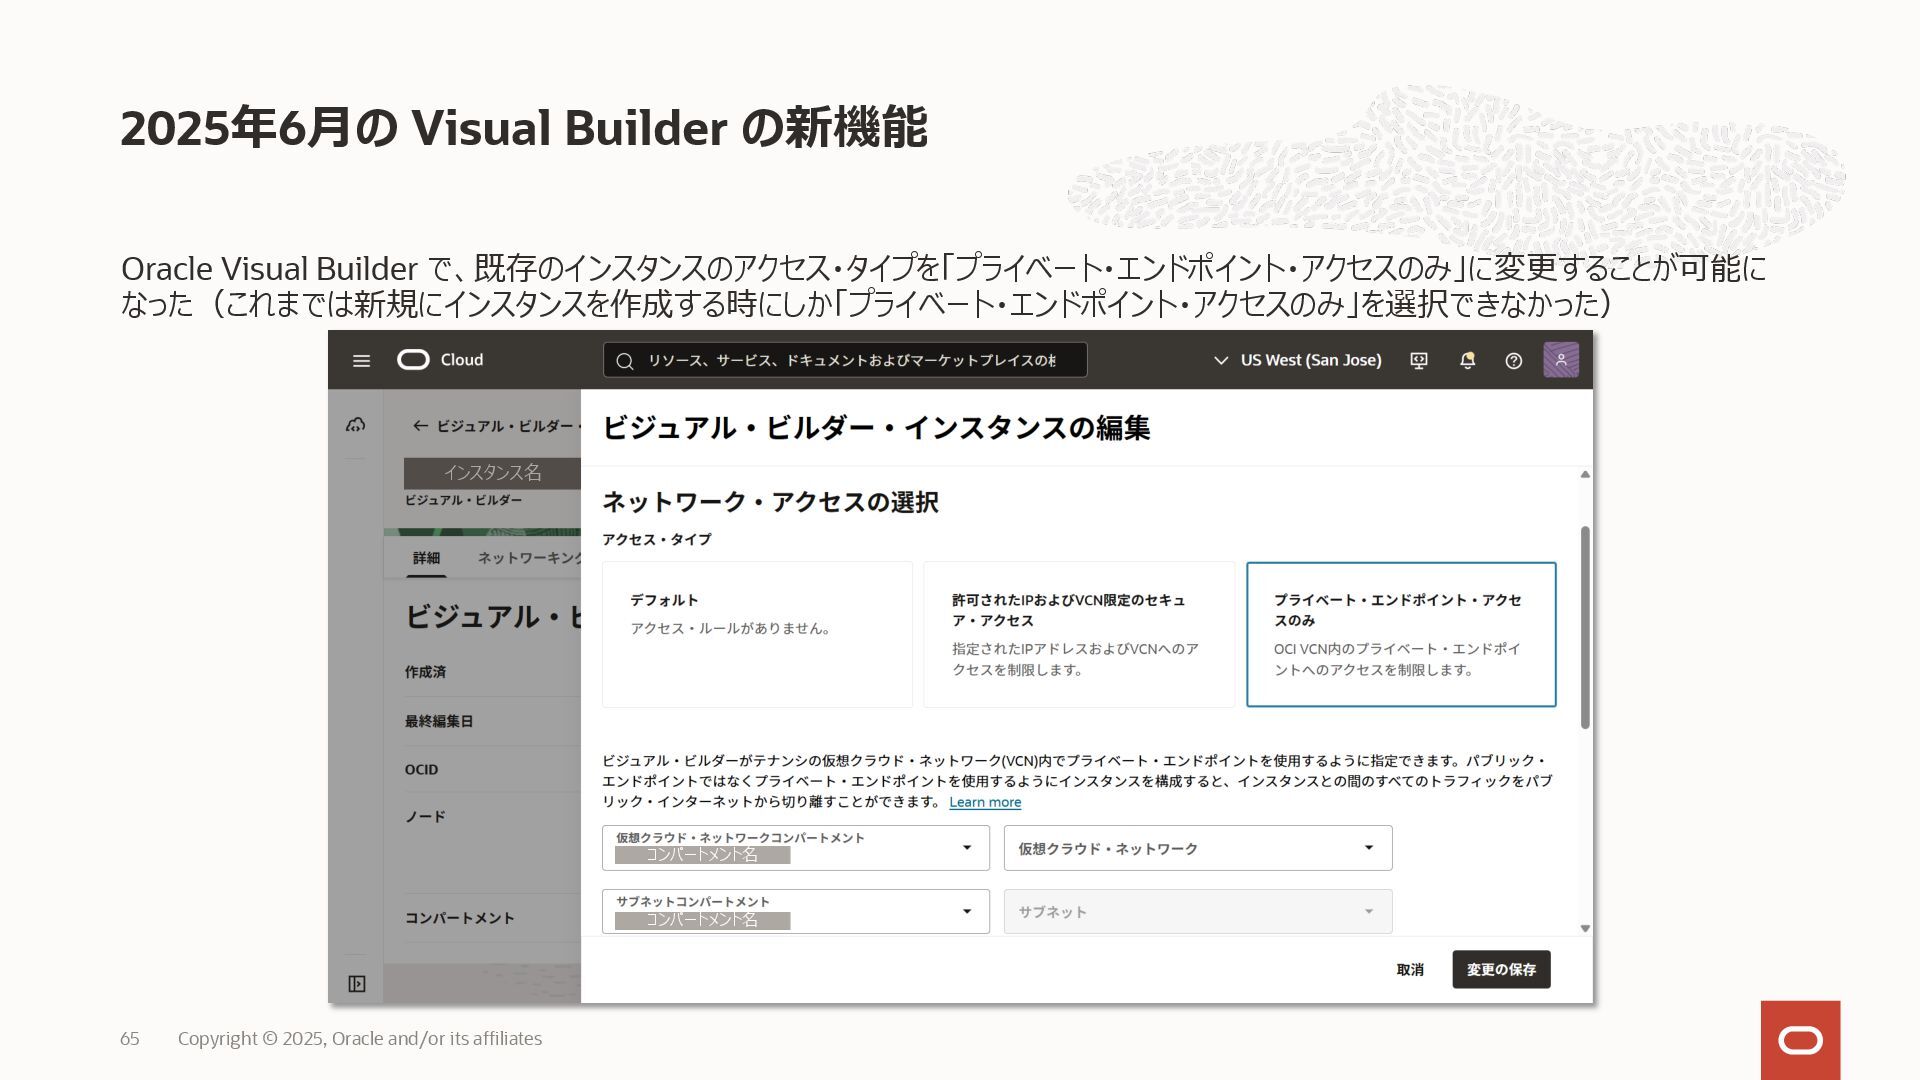Open the hamburger navigation menu
Viewport: 1920px width, 1080px height.
coord(362,361)
